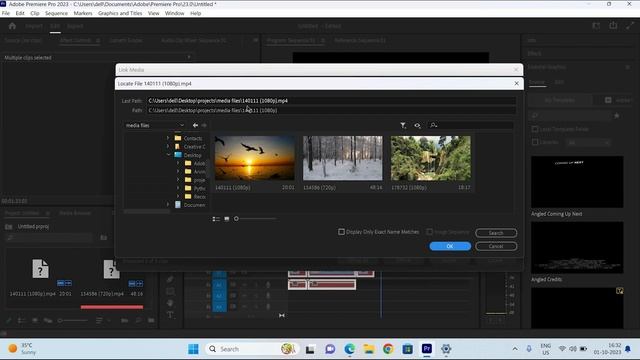Click the favorites star in Essential Graphics

tap(617, 116)
